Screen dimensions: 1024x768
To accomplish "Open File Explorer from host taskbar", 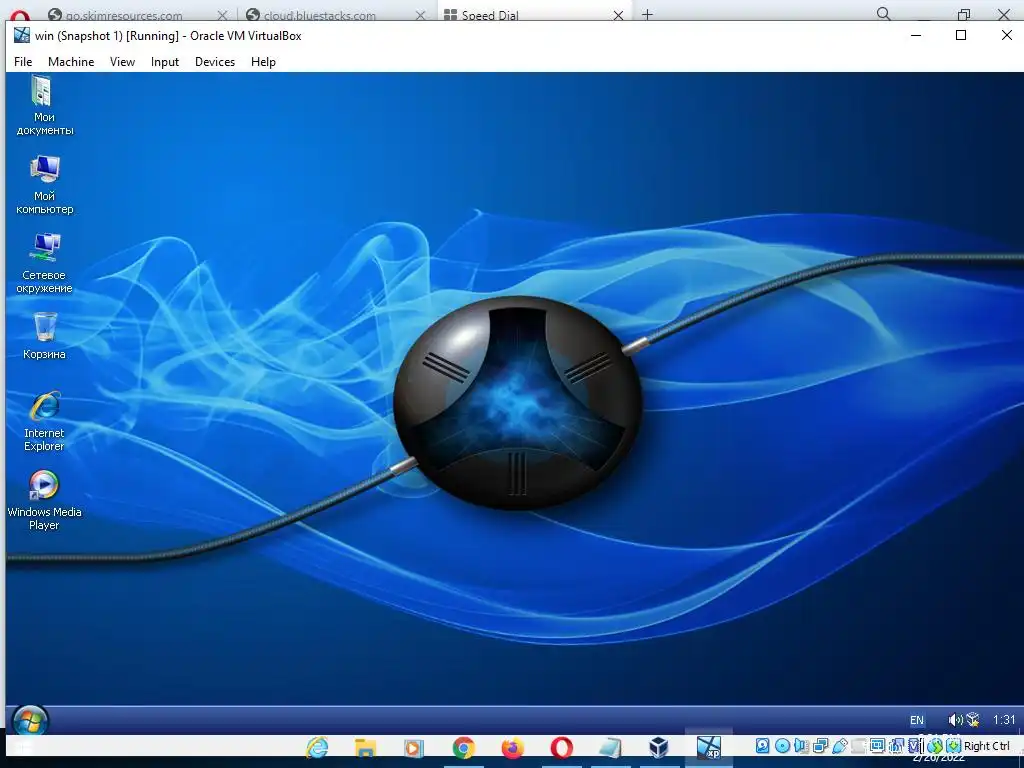I will point(365,747).
